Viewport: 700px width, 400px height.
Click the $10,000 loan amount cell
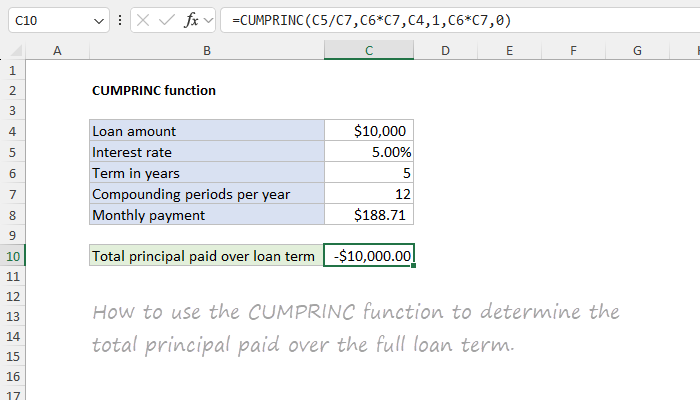pyautogui.click(x=369, y=131)
